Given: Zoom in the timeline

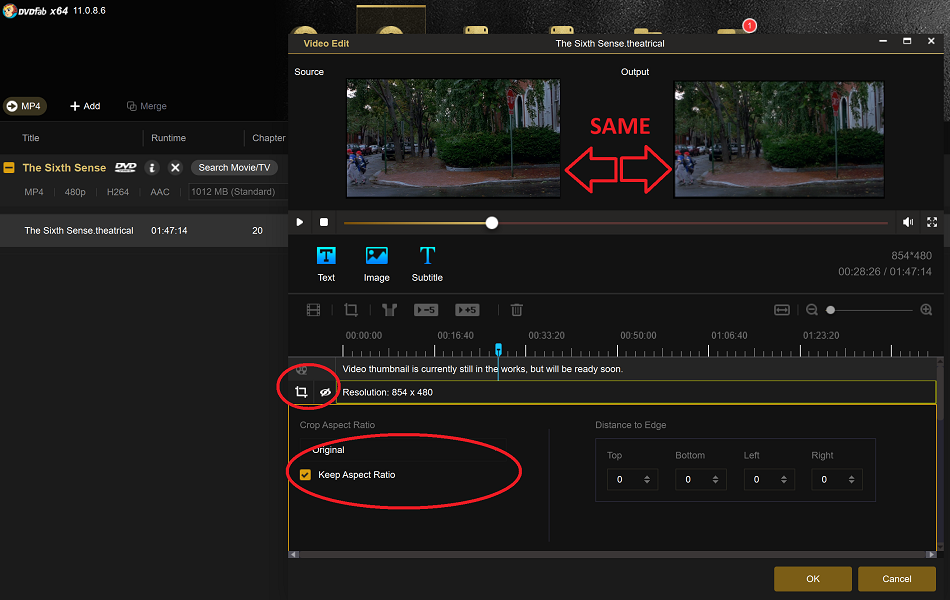Looking at the screenshot, I should [926, 310].
